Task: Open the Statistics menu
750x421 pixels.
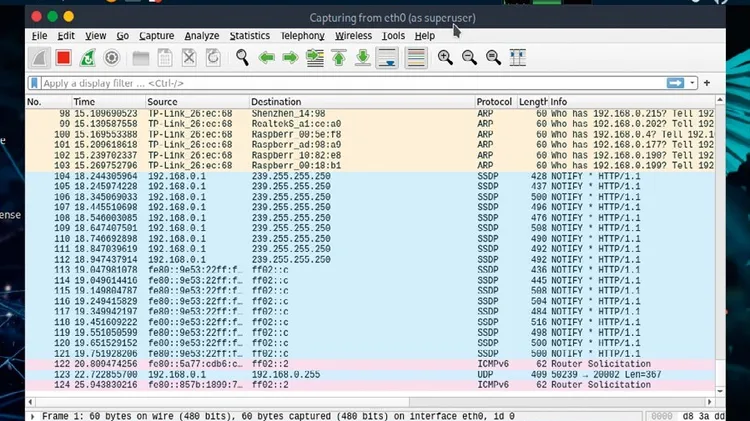Action: (x=250, y=36)
